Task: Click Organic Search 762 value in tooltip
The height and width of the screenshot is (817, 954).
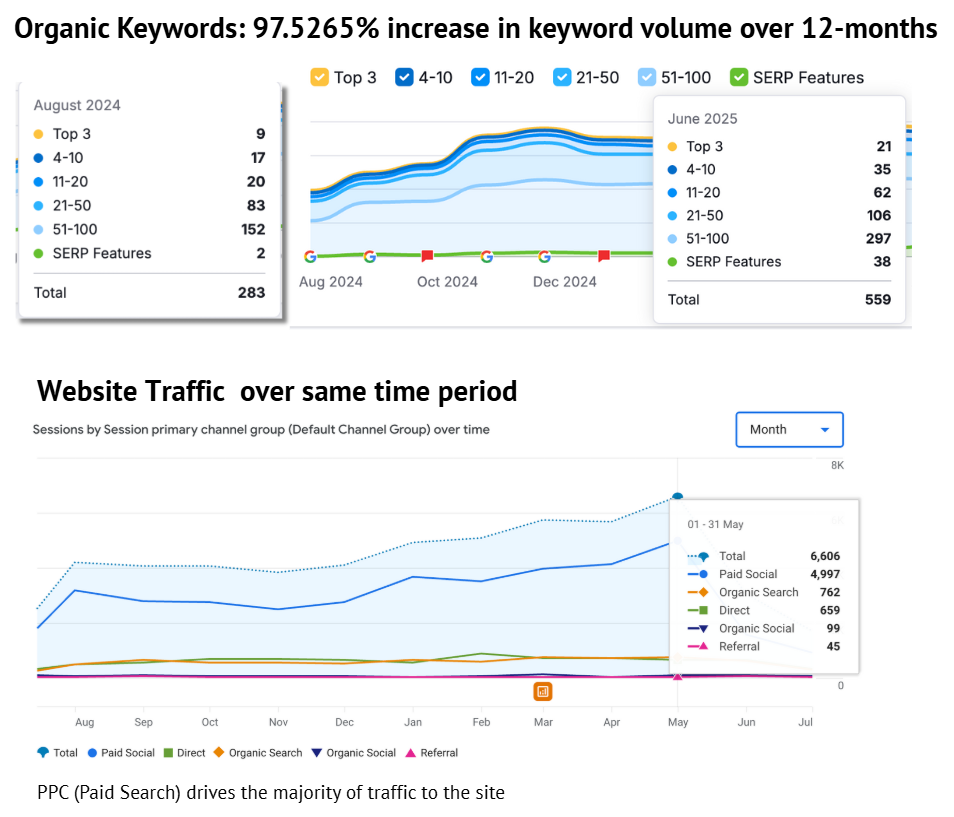Action: point(830,592)
